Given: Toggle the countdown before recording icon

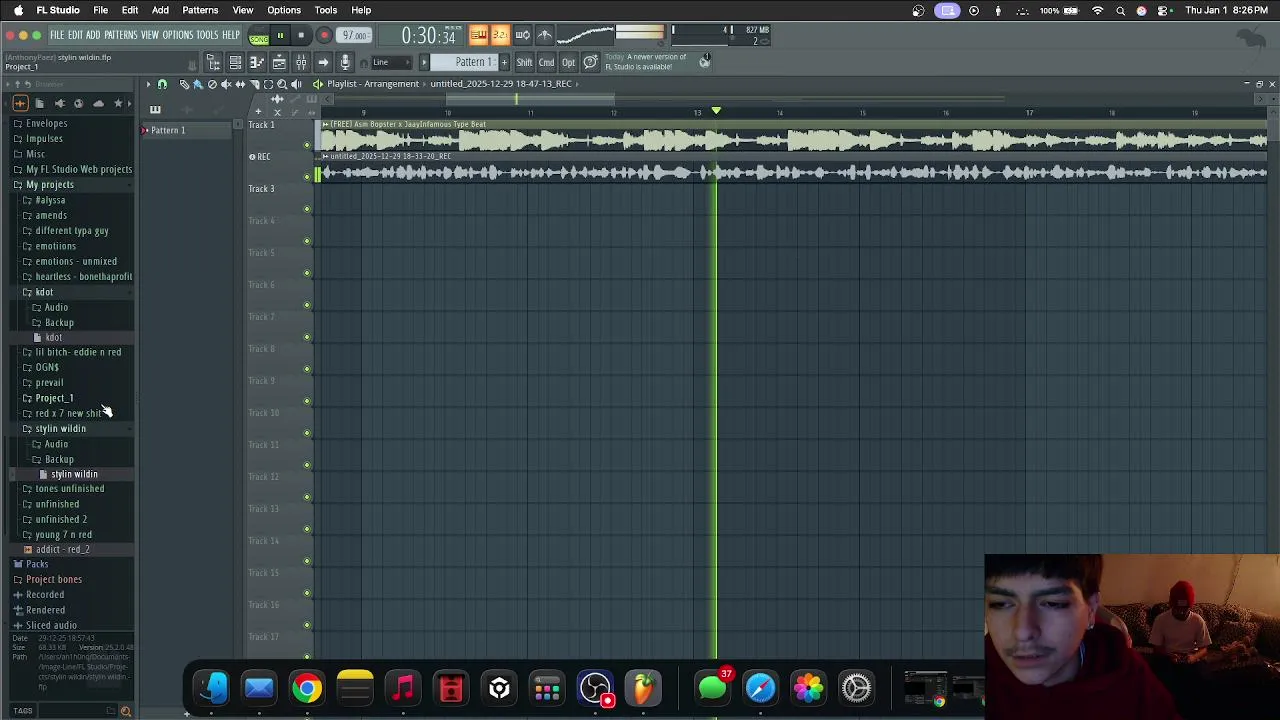Looking at the screenshot, I should pos(500,35).
